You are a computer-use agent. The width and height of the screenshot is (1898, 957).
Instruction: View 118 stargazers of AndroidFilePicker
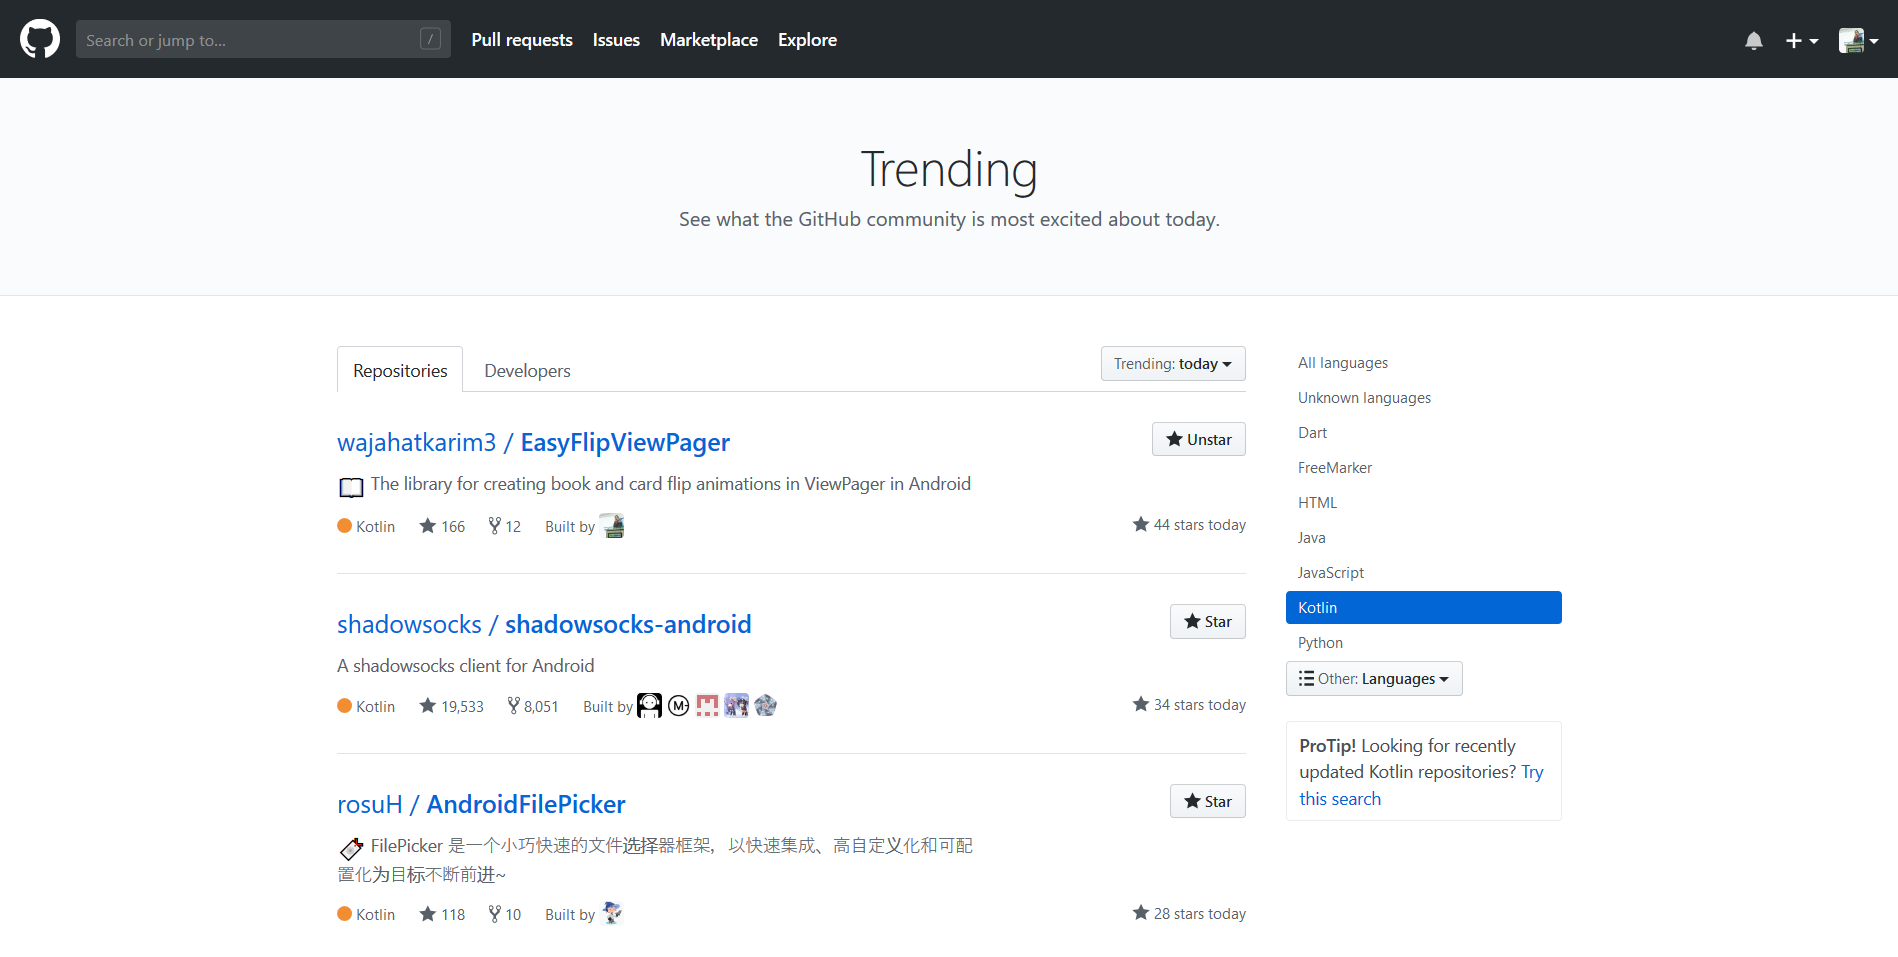[x=442, y=914]
